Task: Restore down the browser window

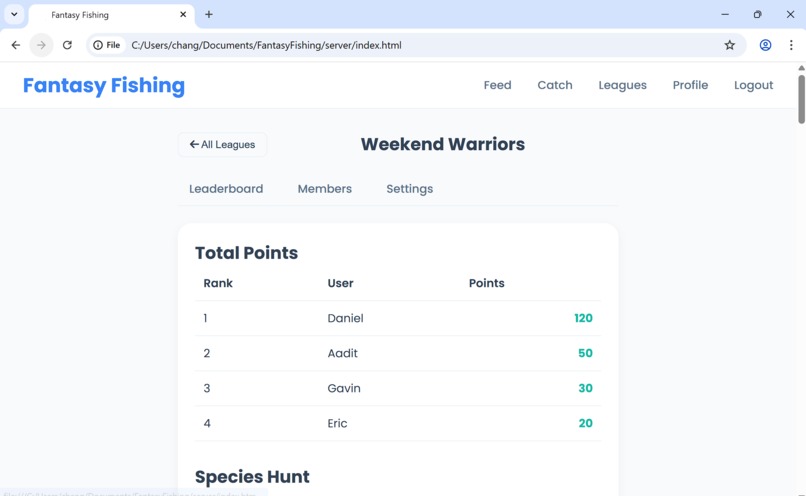Action: tap(757, 14)
